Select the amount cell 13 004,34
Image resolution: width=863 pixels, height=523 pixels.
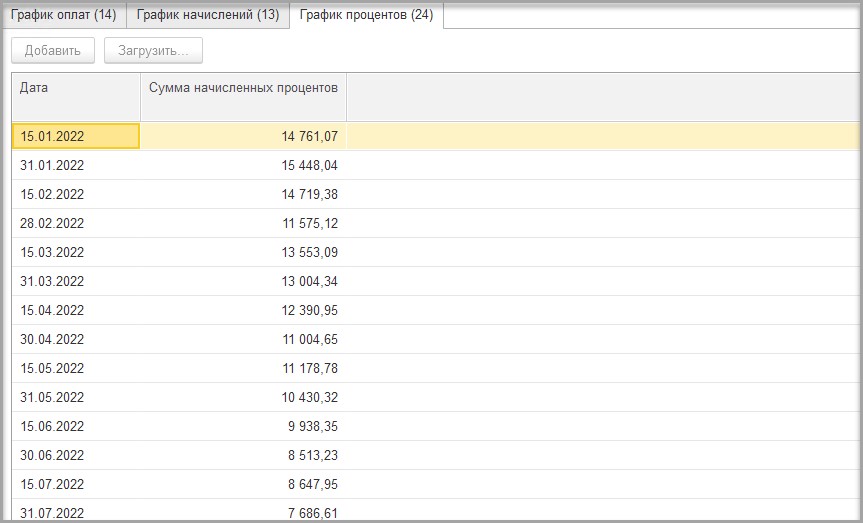point(243,281)
